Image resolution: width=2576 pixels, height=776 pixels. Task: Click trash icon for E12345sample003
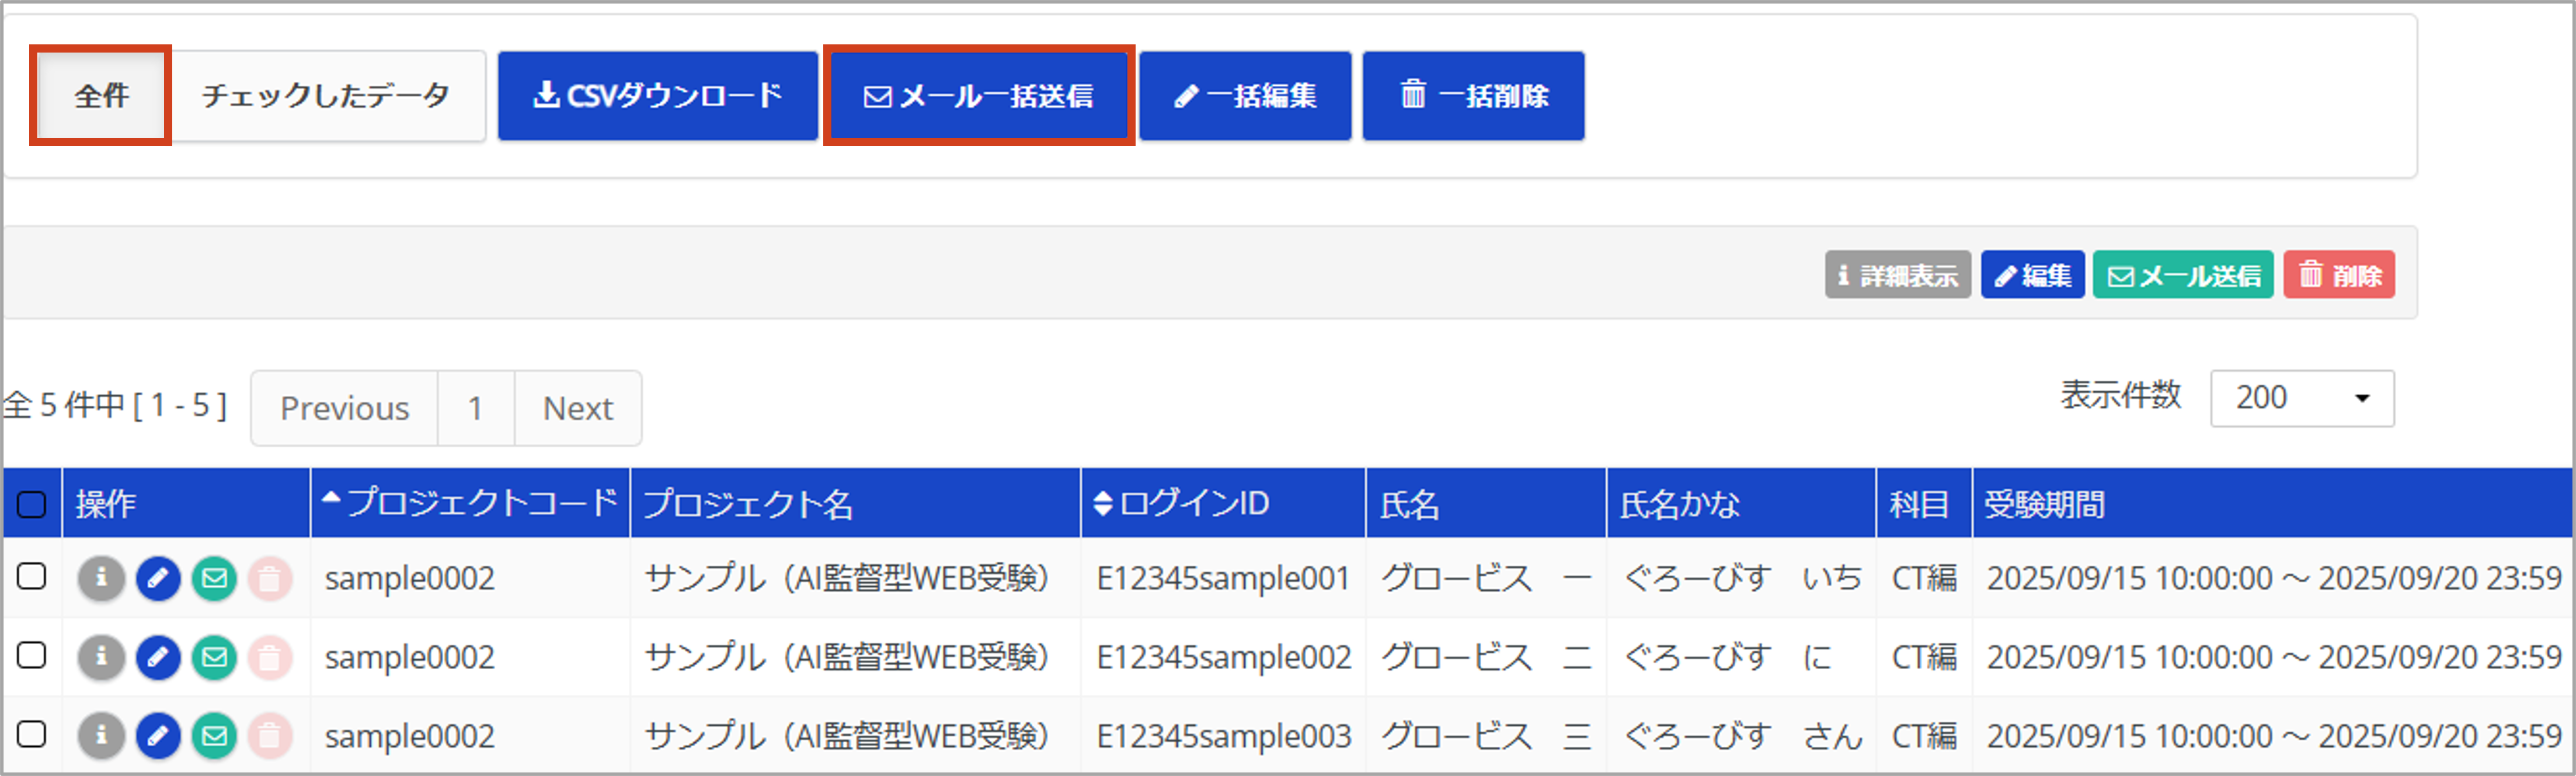point(270,736)
